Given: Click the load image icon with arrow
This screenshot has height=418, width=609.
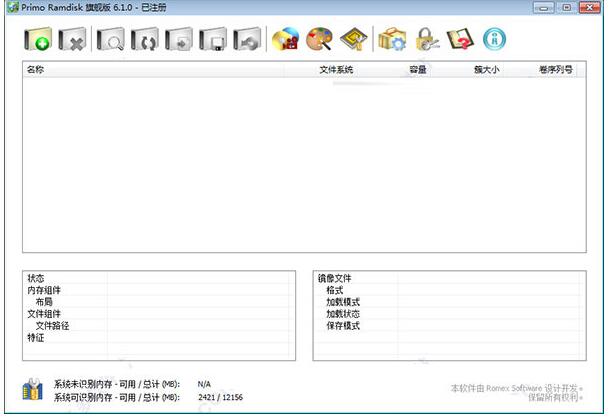Looking at the screenshot, I should tap(179, 39).
